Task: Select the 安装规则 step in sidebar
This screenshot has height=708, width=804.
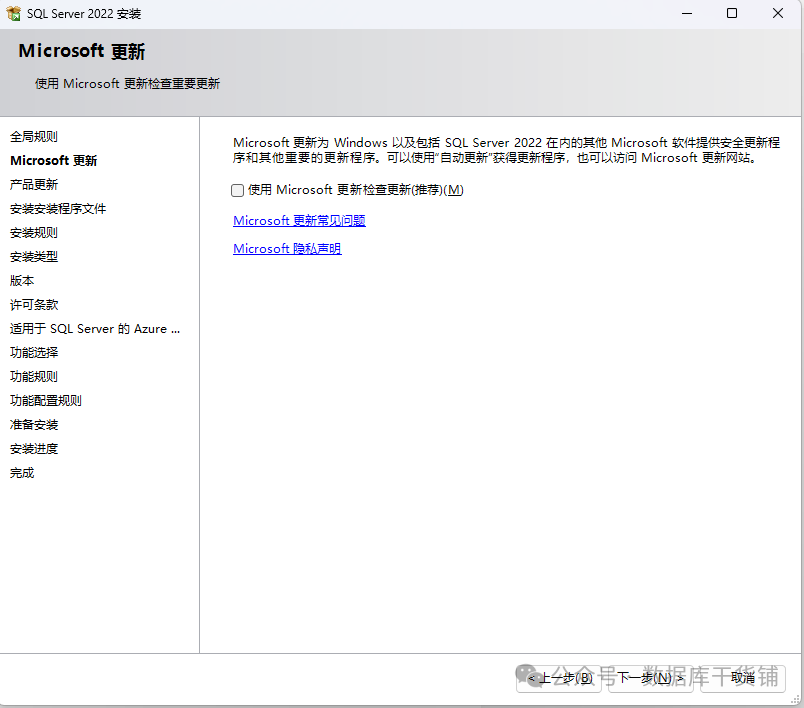Action: (34, 233)
